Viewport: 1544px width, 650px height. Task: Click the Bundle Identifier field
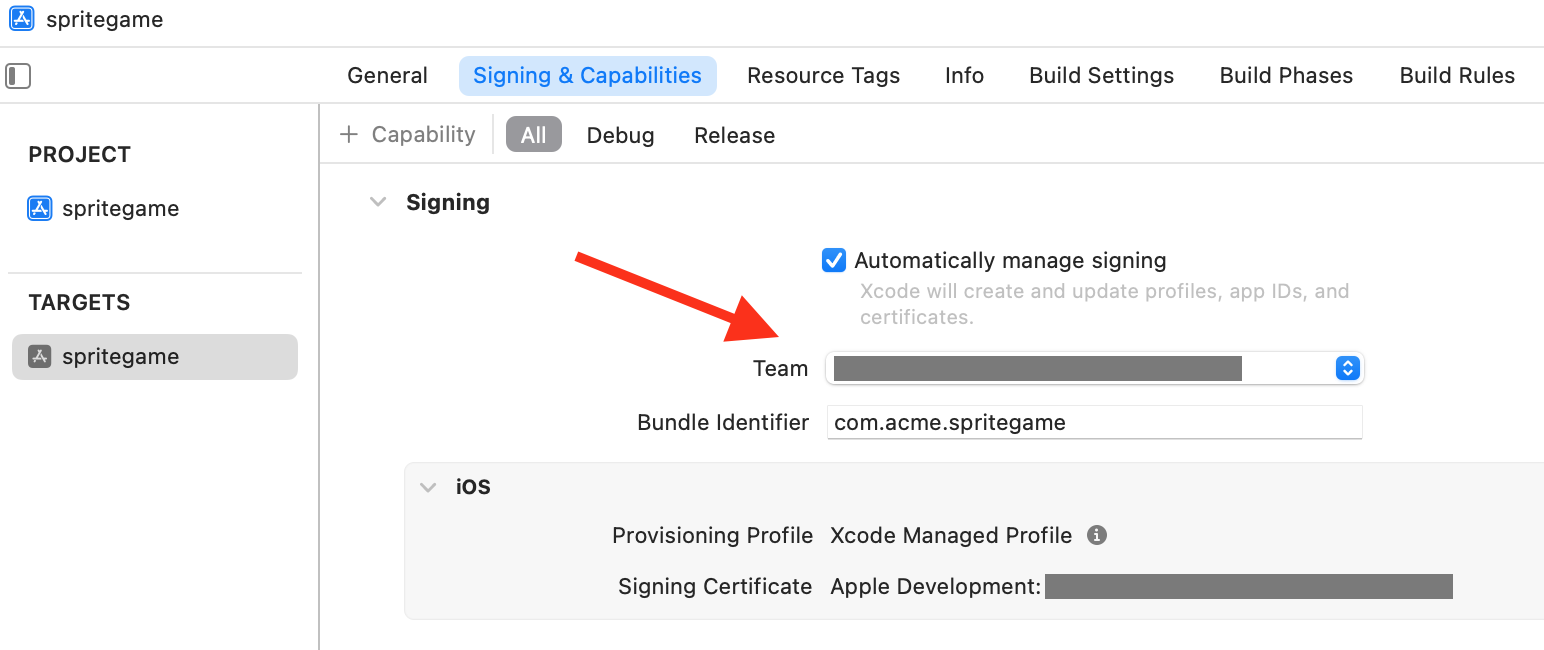pyautogui.click(x=1094, y=422)
